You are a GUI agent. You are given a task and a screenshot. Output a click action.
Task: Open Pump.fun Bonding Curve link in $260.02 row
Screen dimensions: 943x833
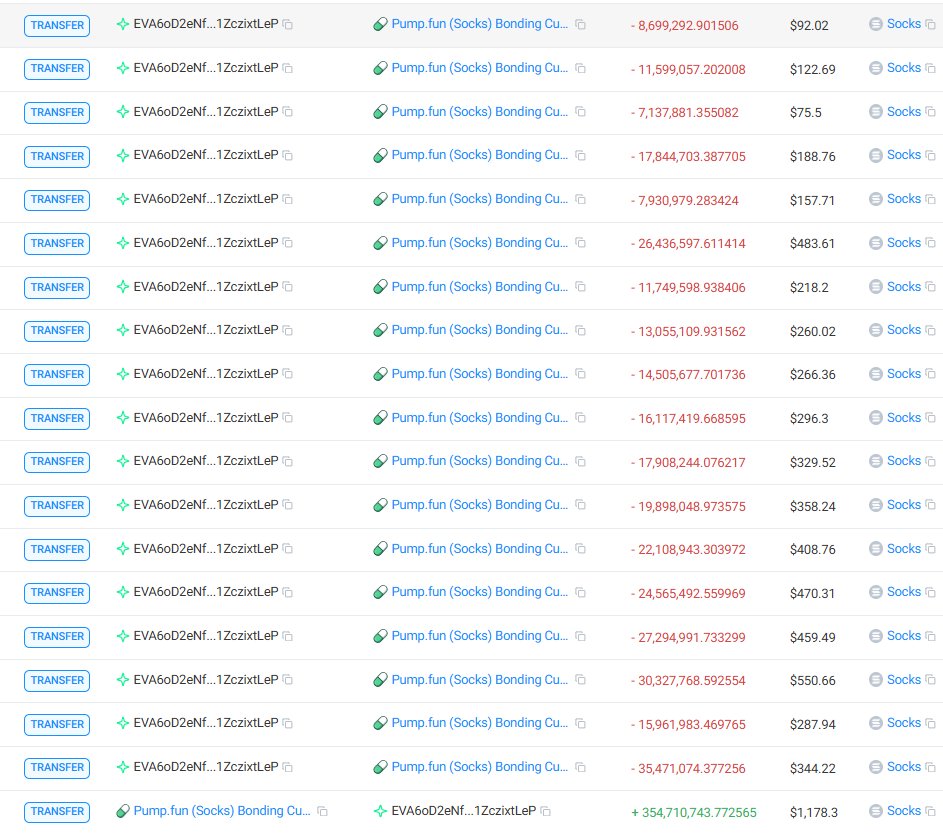[x=479, y=330]
